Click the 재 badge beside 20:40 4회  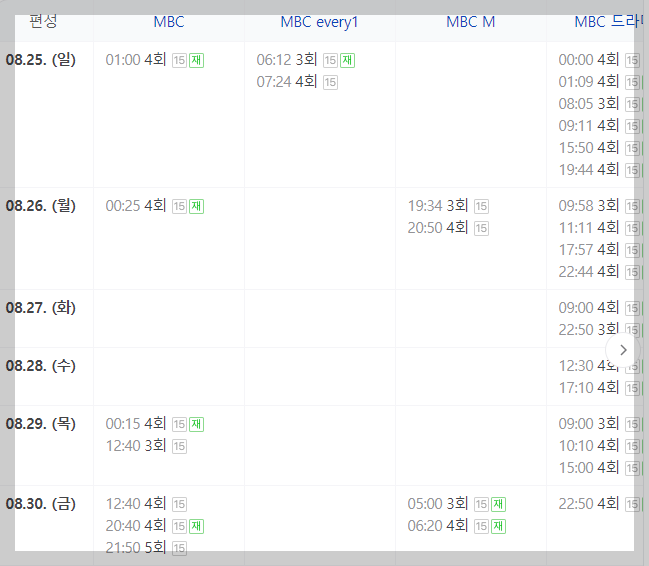pyautogui.click(x=197, y=526)
